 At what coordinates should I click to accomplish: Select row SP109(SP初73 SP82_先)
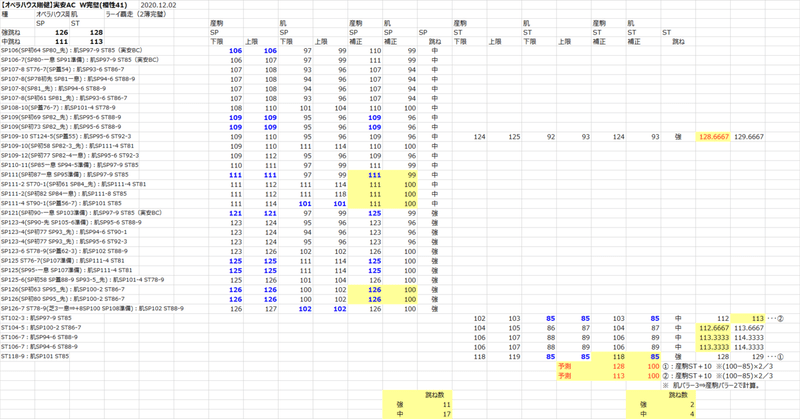click(61, 127)
